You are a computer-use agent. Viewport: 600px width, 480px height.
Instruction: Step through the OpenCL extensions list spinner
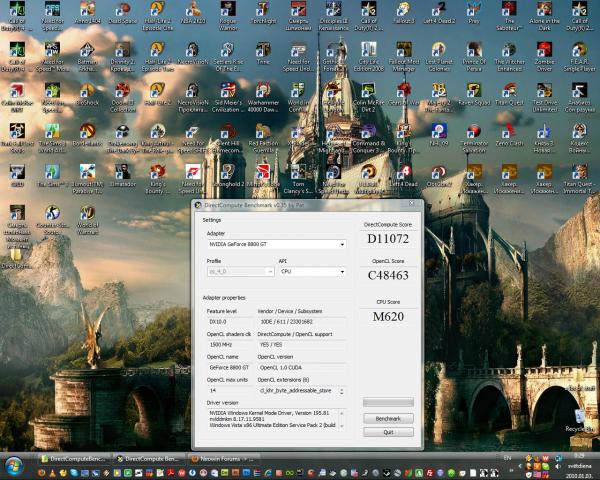tap(341, 391)
